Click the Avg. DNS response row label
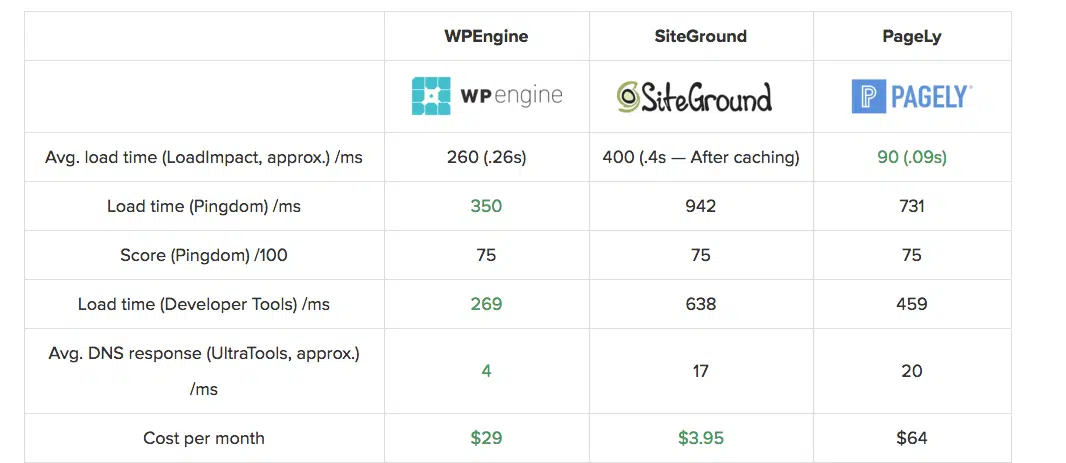The height and width of the screenshot is (463, 1066). [204, 354]
